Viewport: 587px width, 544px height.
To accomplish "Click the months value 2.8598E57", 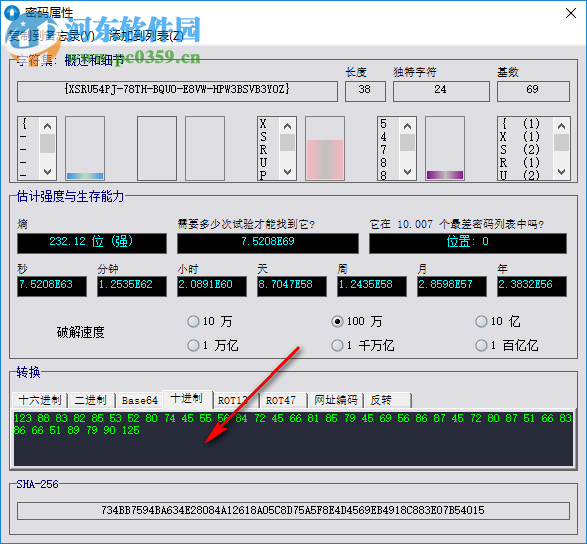I will point(452,286).
